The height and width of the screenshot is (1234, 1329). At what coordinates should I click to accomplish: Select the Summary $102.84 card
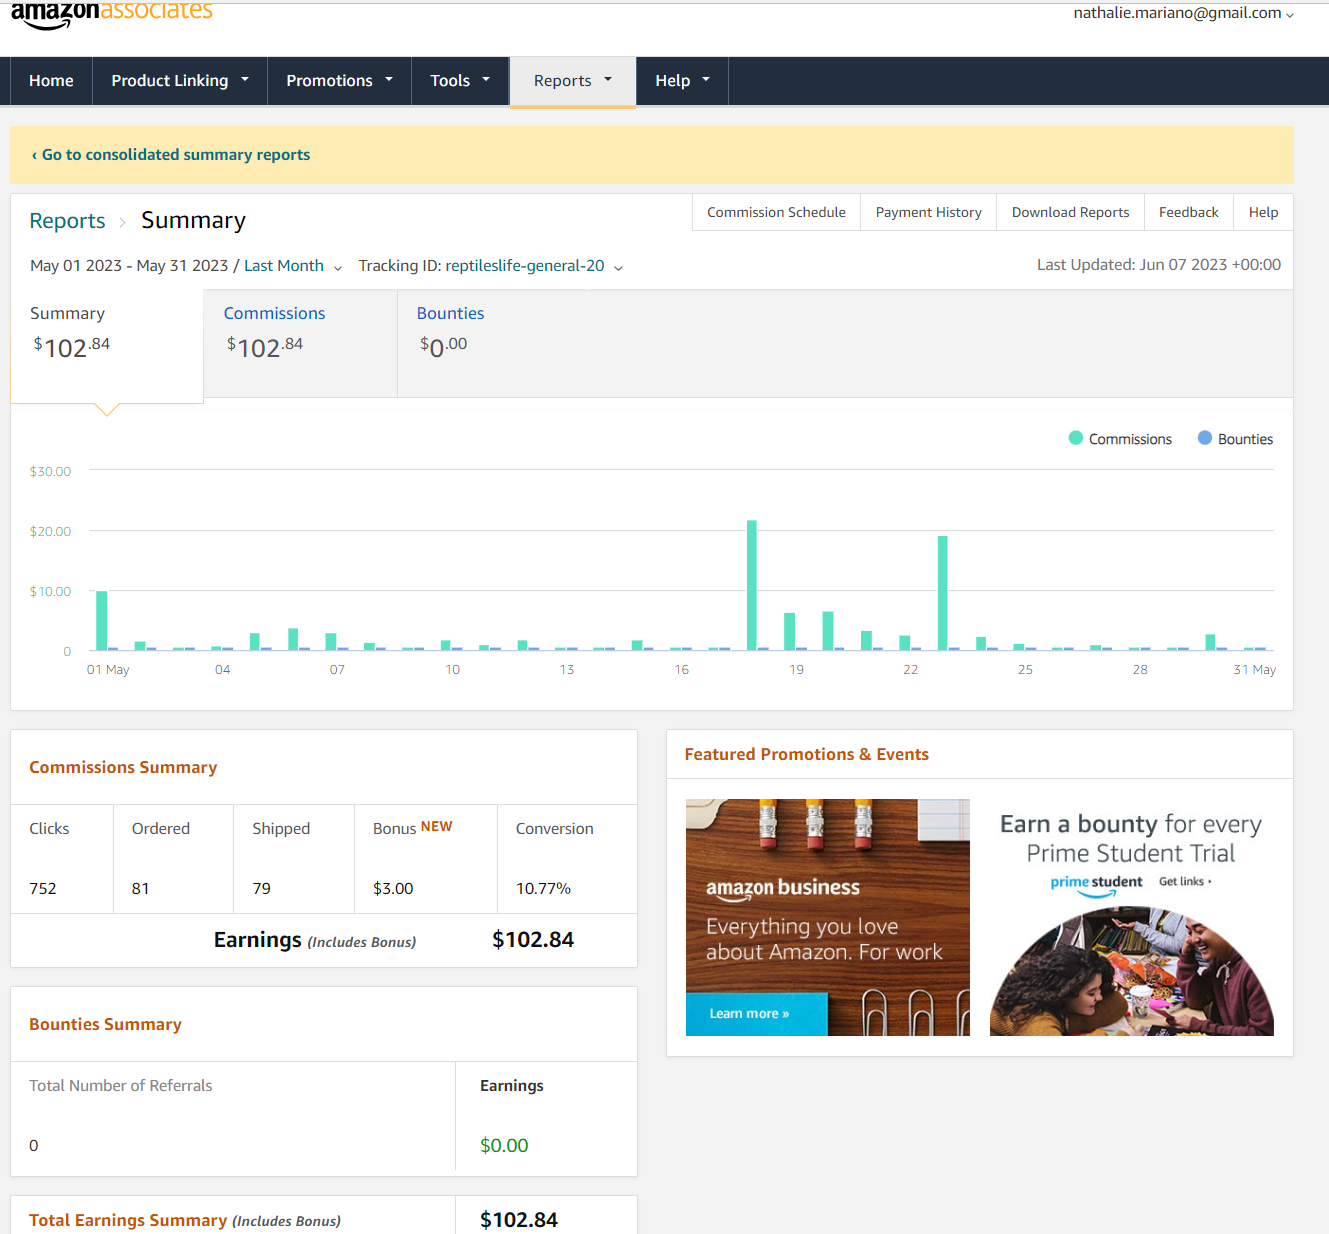tap(107, 346)
